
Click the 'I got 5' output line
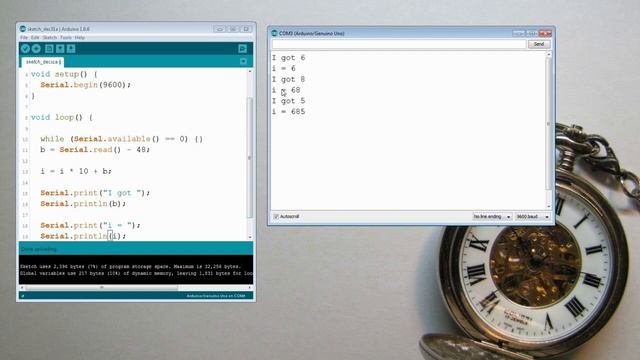click(289, 101)
